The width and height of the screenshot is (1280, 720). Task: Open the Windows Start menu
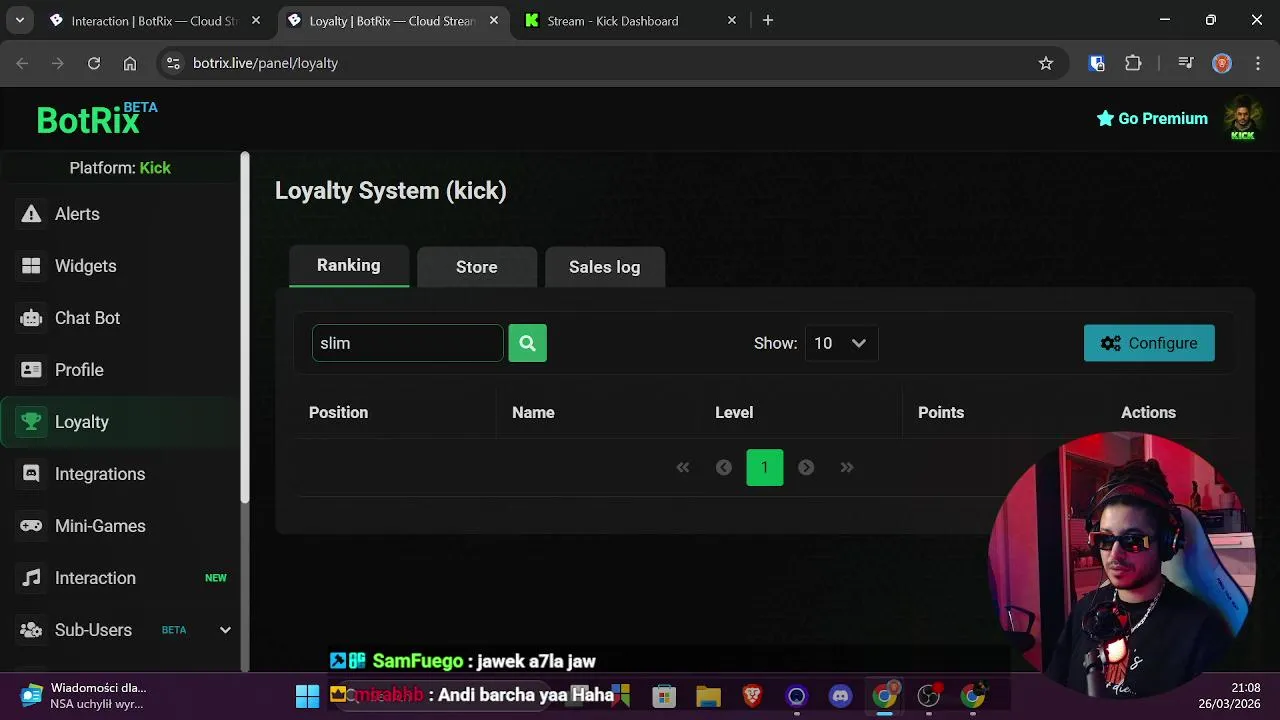[307, 696]
